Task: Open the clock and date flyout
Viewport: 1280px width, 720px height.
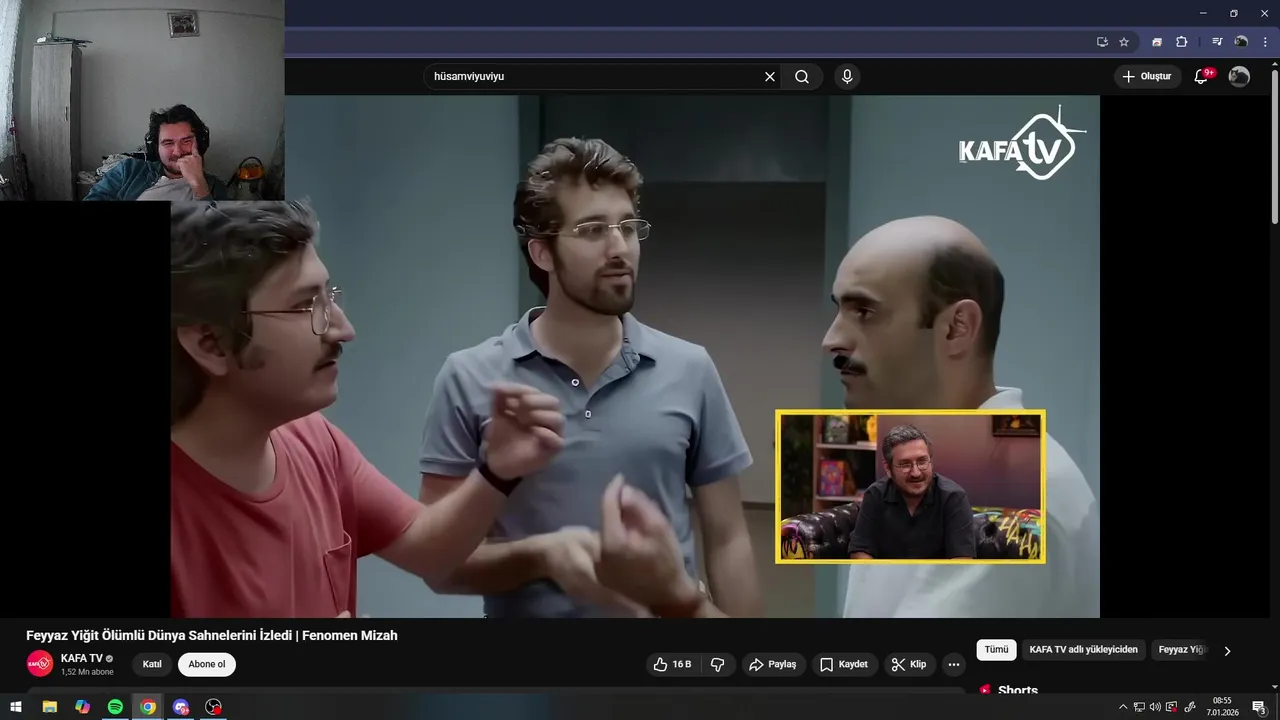Action: [1222, 707]
